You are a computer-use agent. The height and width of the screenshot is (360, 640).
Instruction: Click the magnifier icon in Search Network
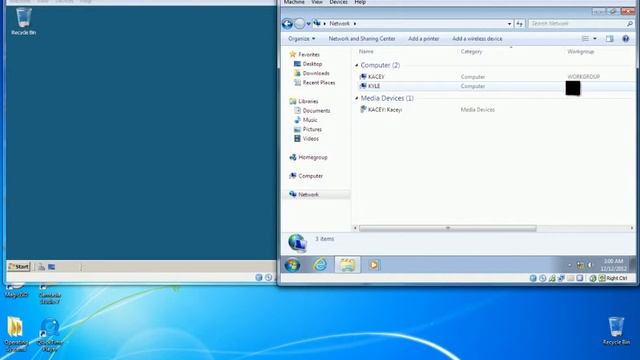pyautogui.click(x=630, y=24)
